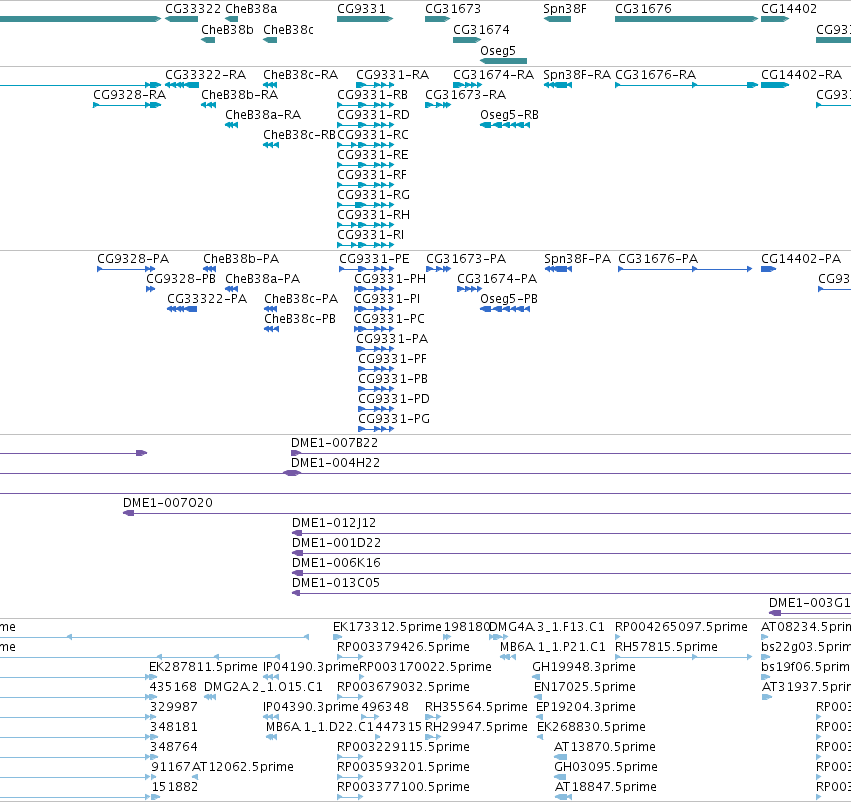
Task: Click the CG9331-PG protein label
Action: pyautogui.click(x=393, y=419)
